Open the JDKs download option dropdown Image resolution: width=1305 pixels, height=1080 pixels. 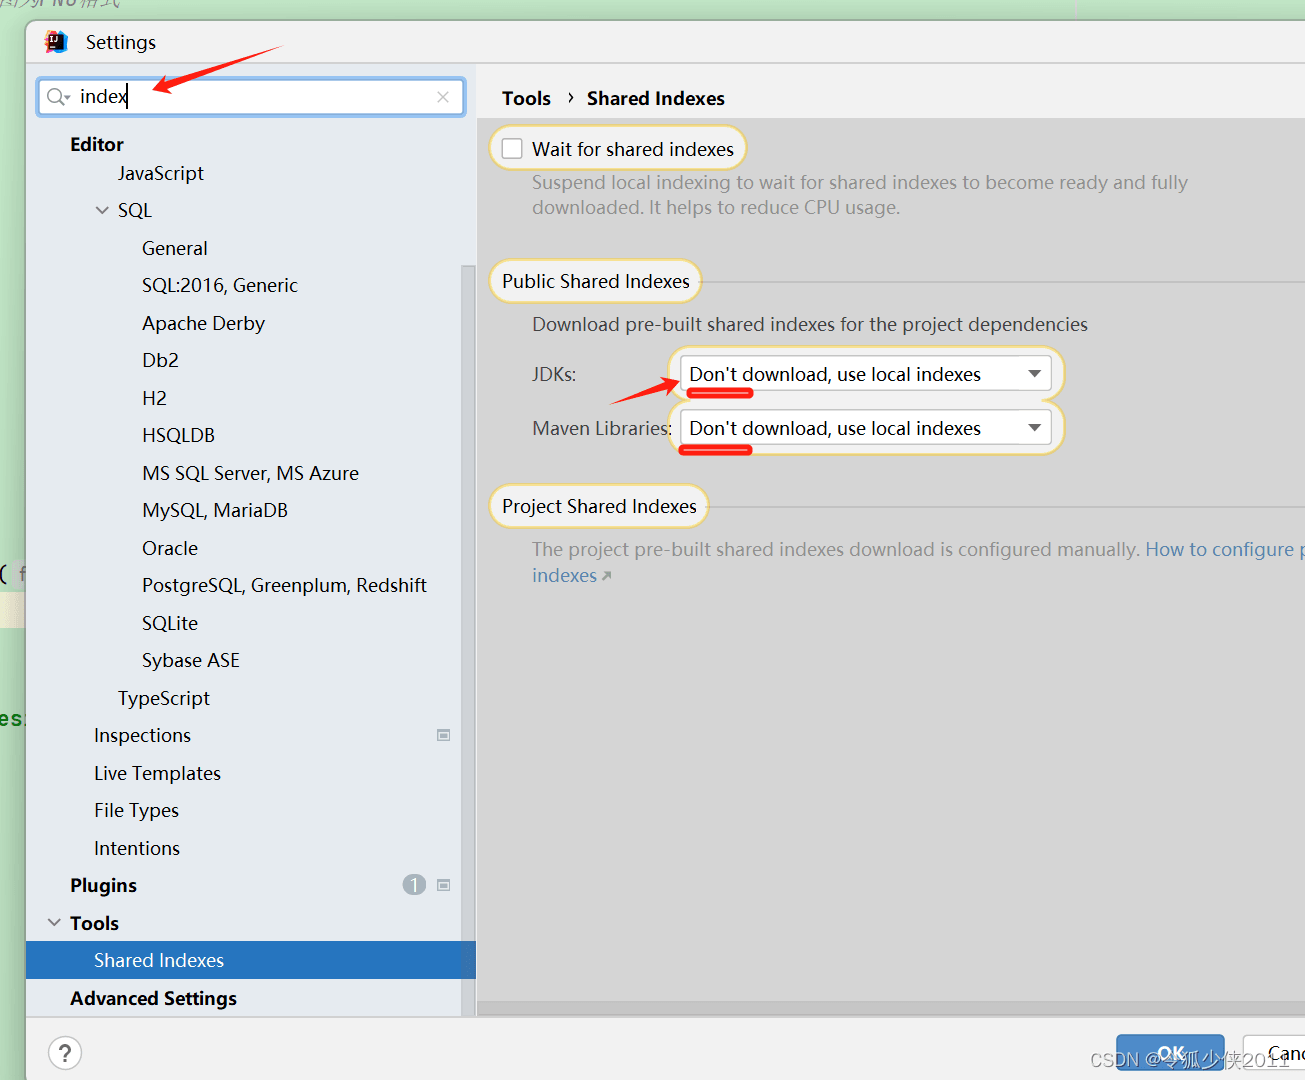[866, 374]
